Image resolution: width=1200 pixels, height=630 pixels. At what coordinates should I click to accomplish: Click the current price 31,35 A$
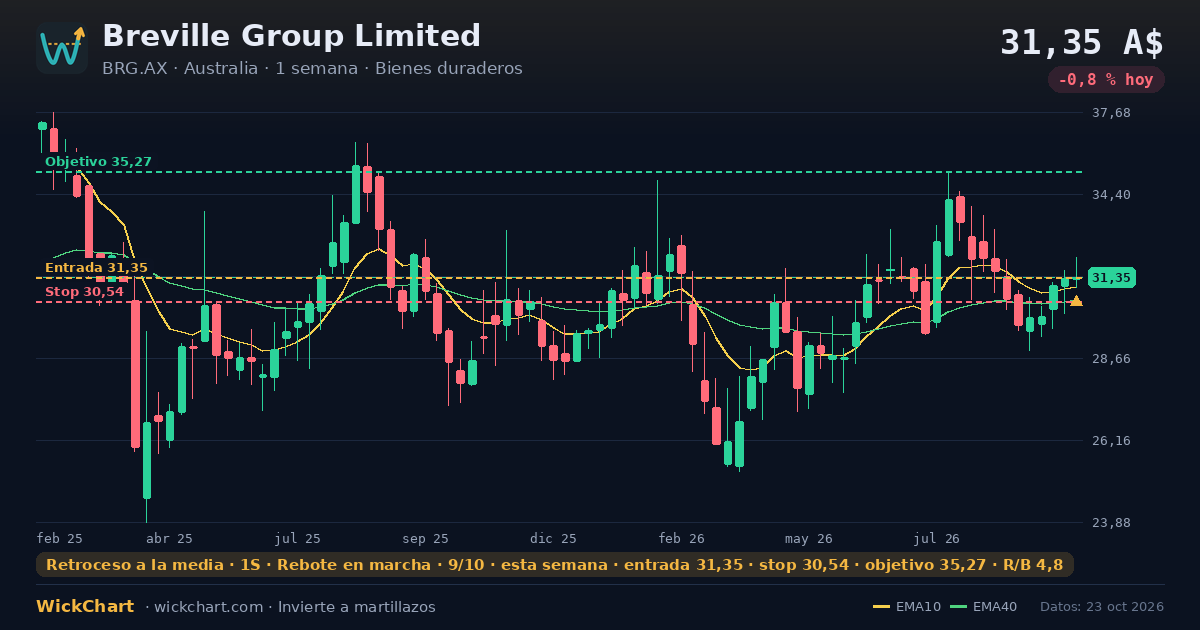tap(1082, 42)
